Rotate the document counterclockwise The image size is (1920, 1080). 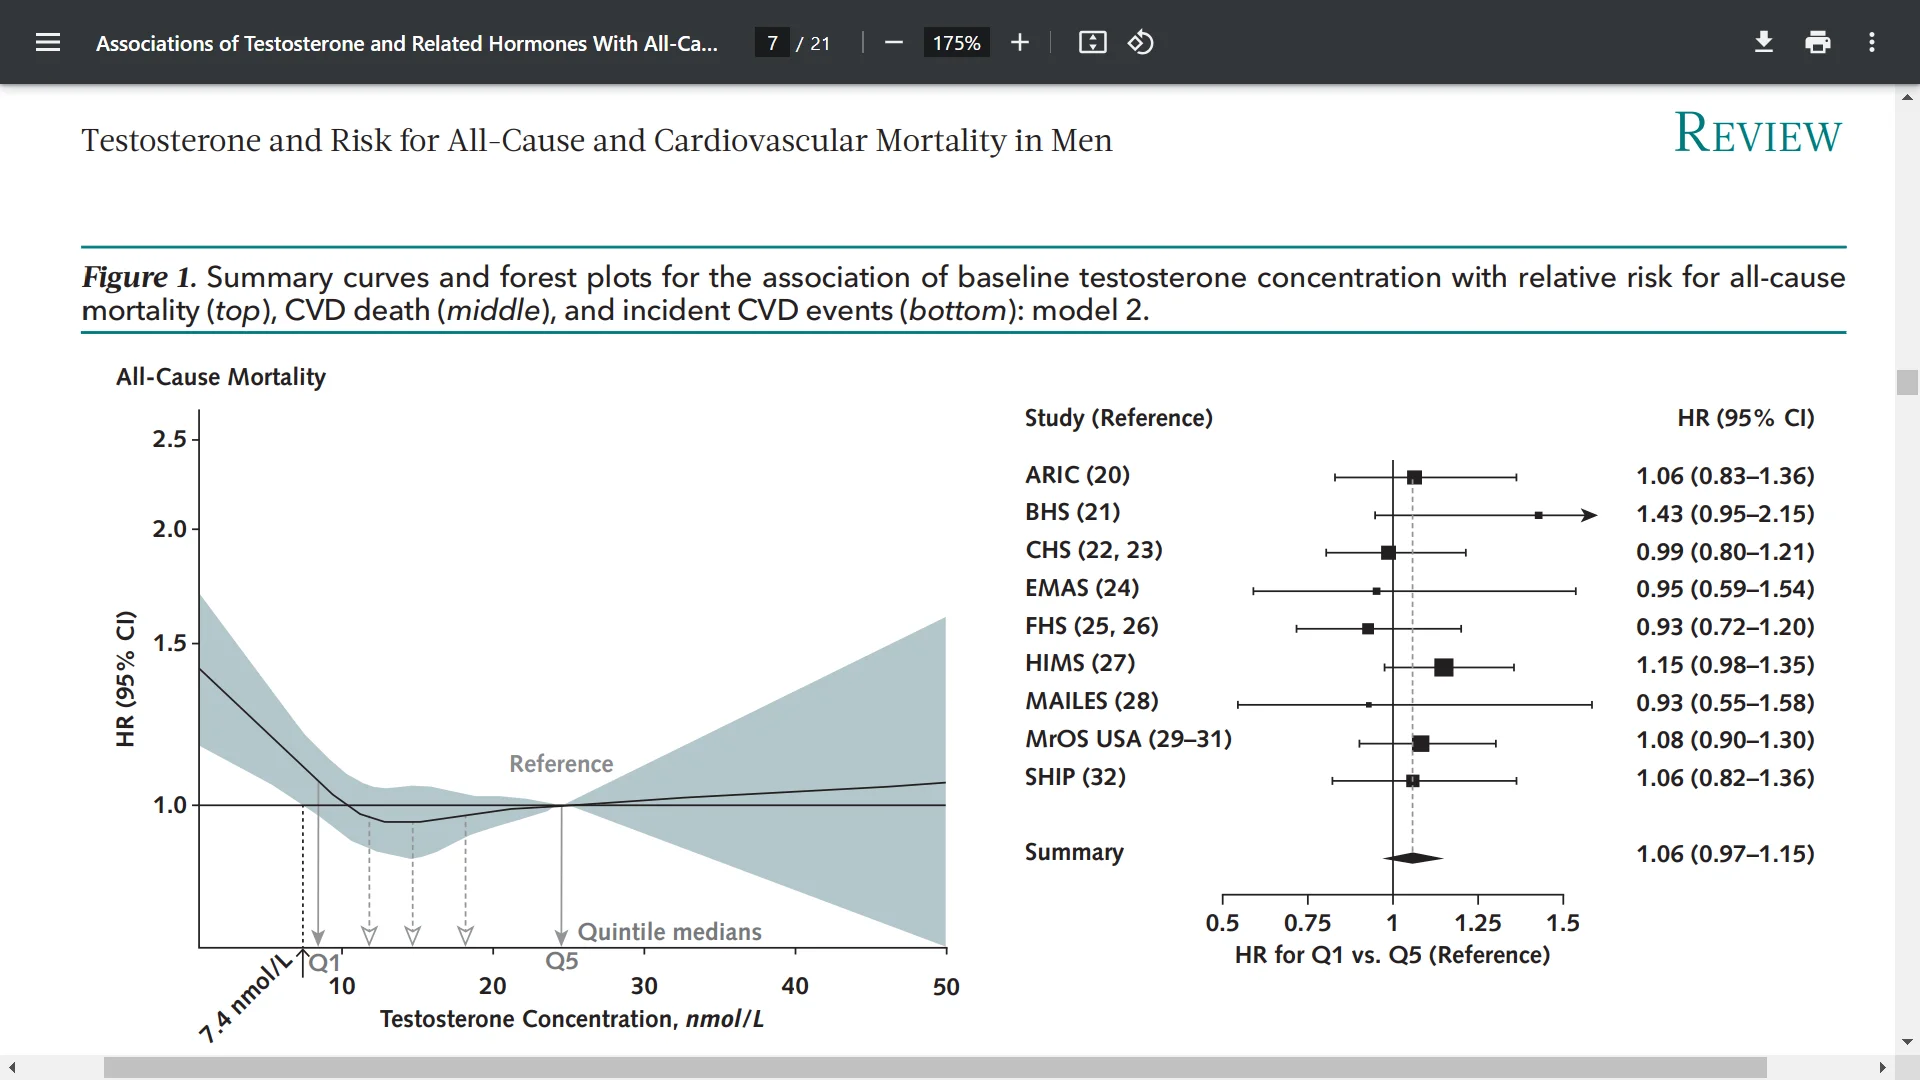(1141, 42)
